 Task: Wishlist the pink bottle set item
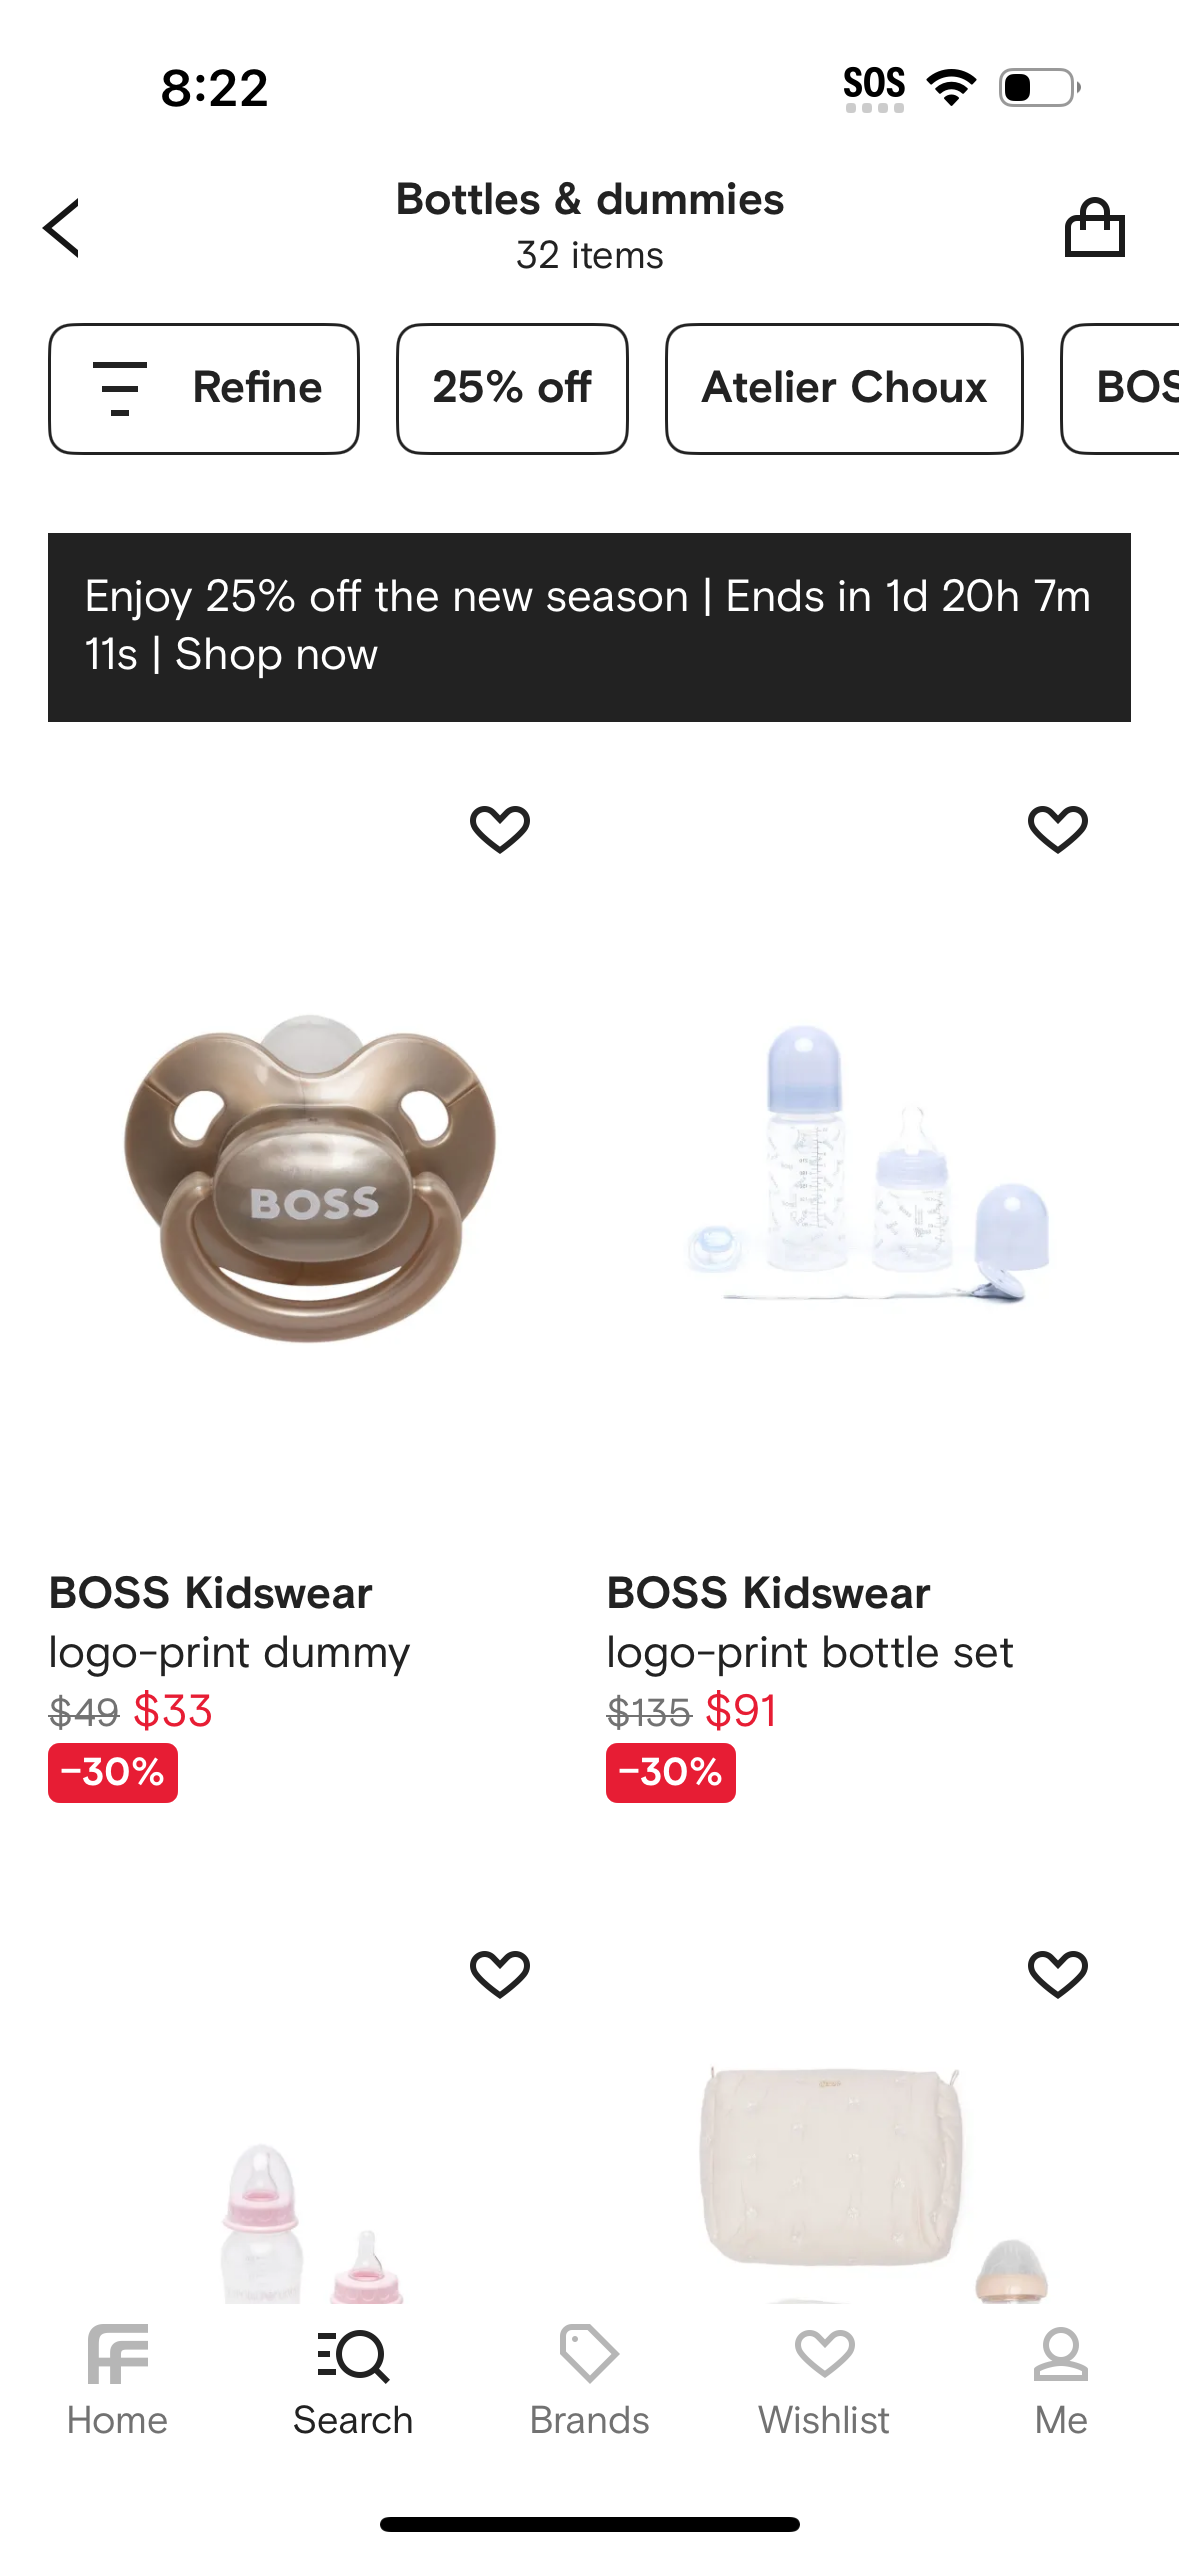[x=500, y=1973]
